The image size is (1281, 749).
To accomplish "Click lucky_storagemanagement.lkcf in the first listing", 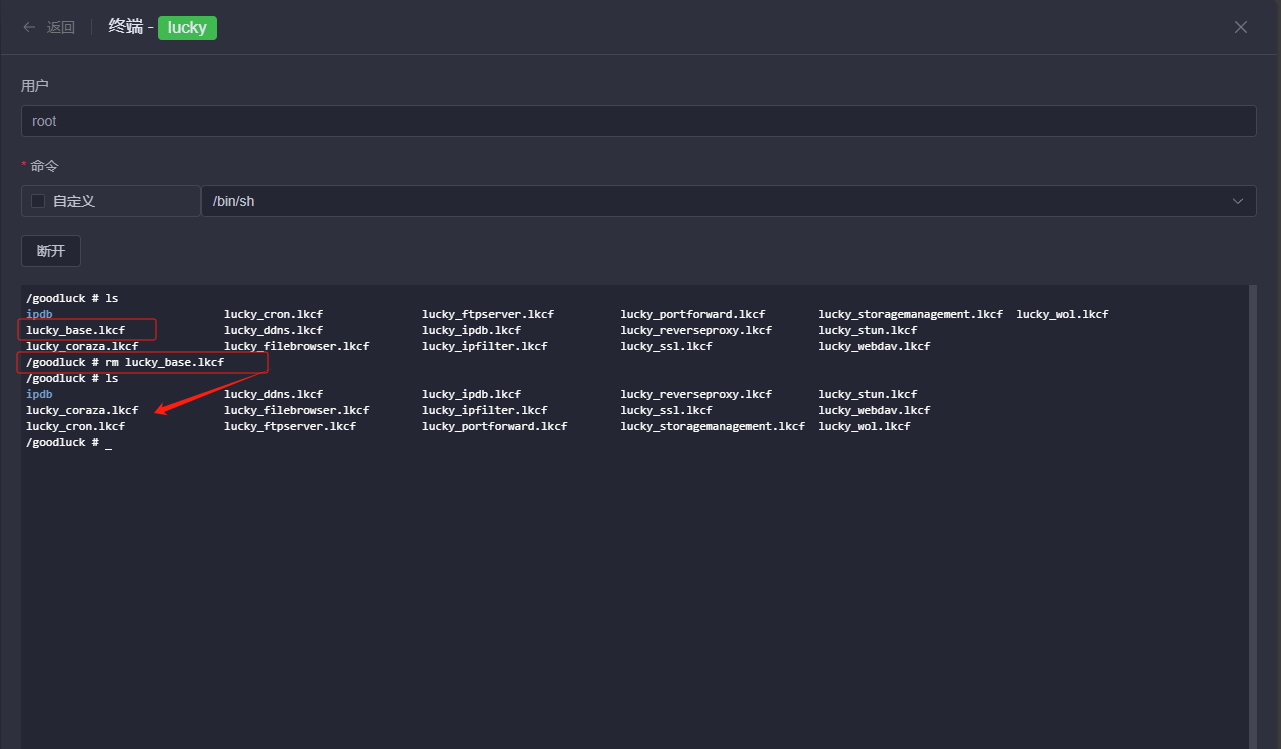I will 910,314.
